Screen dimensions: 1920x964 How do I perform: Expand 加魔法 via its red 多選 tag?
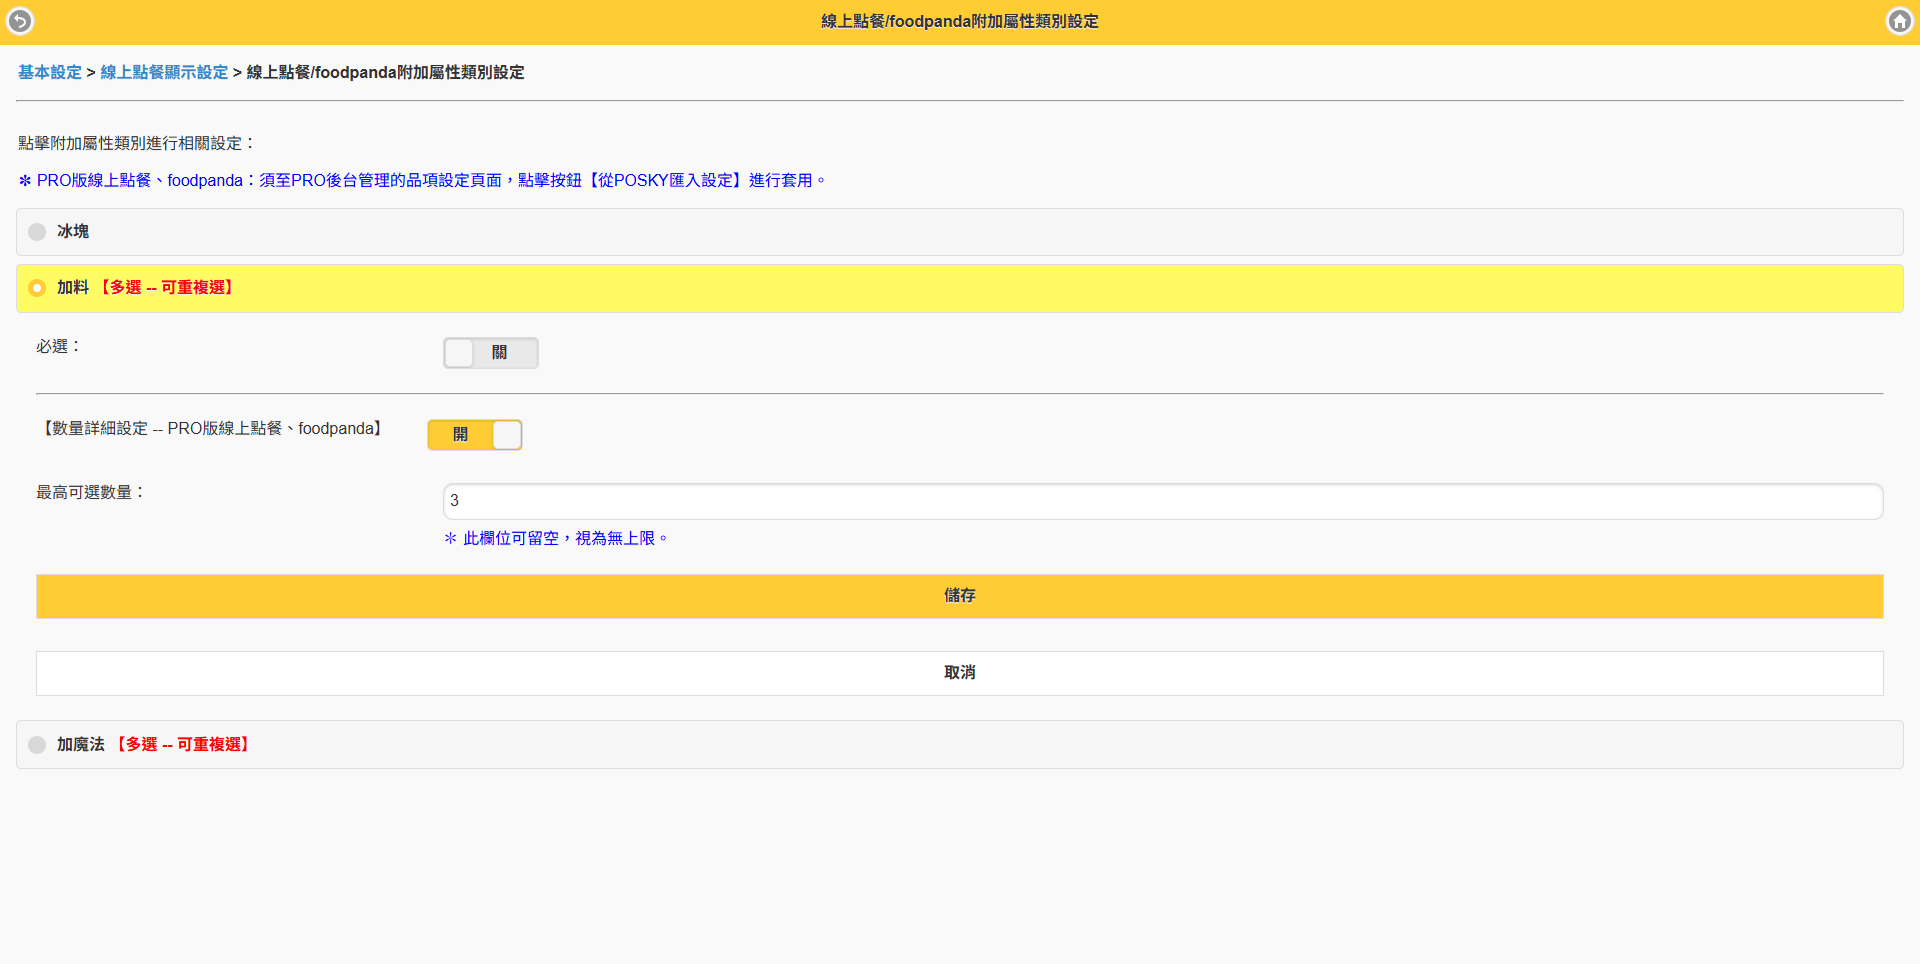pyautogui.click(x=183, y=745)
